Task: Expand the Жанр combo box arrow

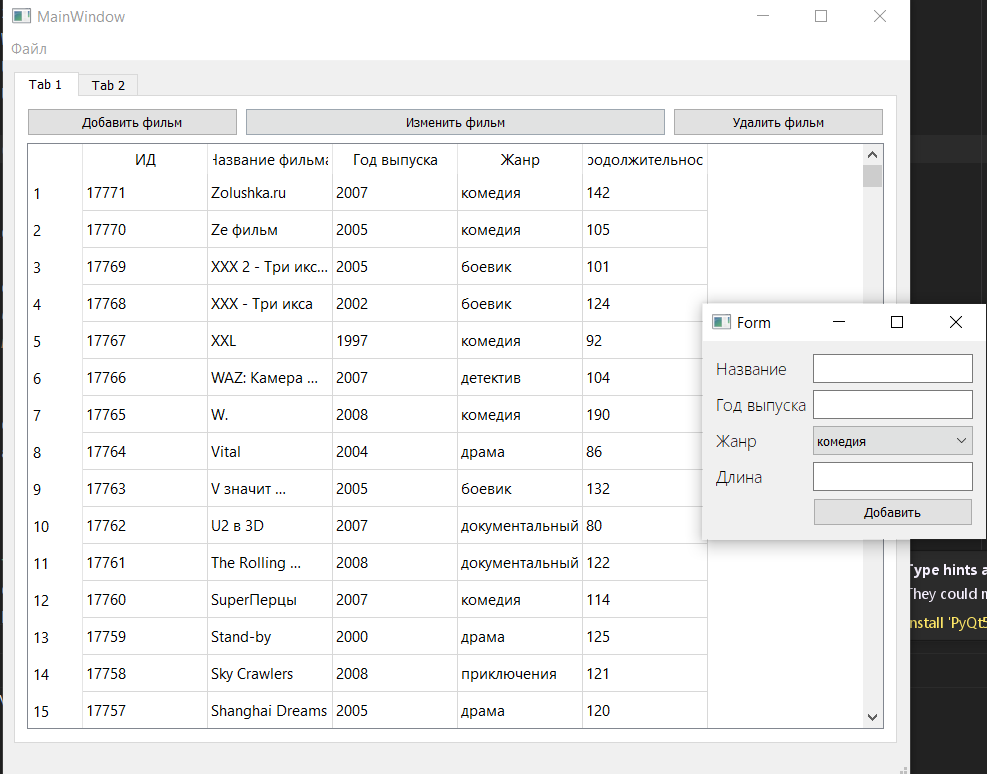Action: [x=961, y=441]
